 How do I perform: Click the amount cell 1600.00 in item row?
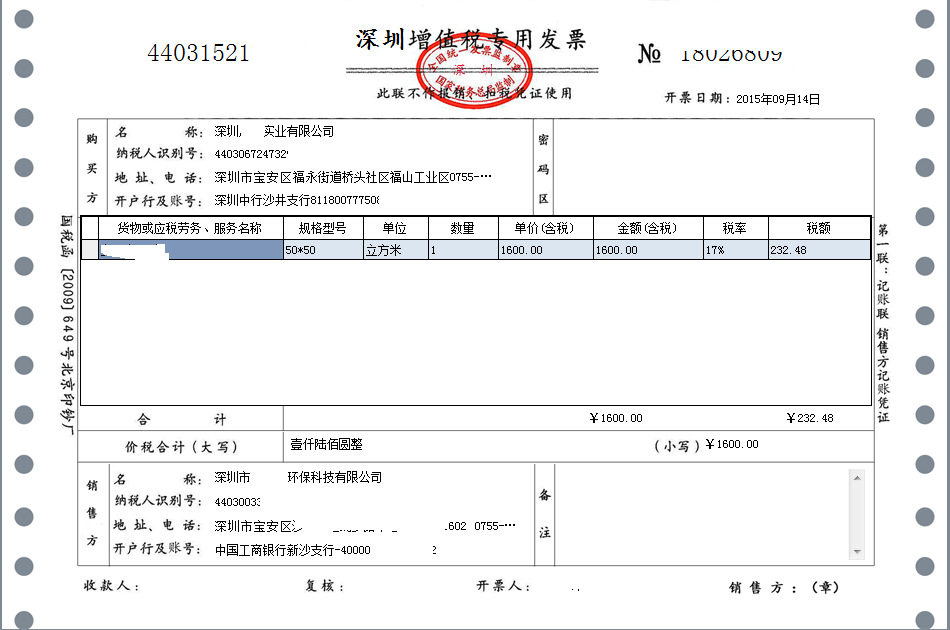tap(648, 250)
